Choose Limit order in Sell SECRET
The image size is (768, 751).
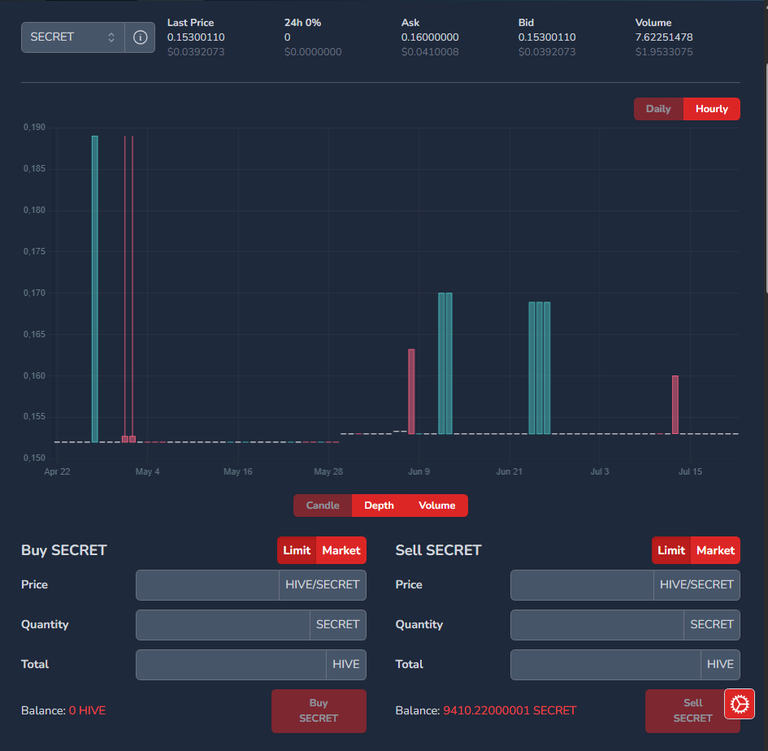pos(671,550)
